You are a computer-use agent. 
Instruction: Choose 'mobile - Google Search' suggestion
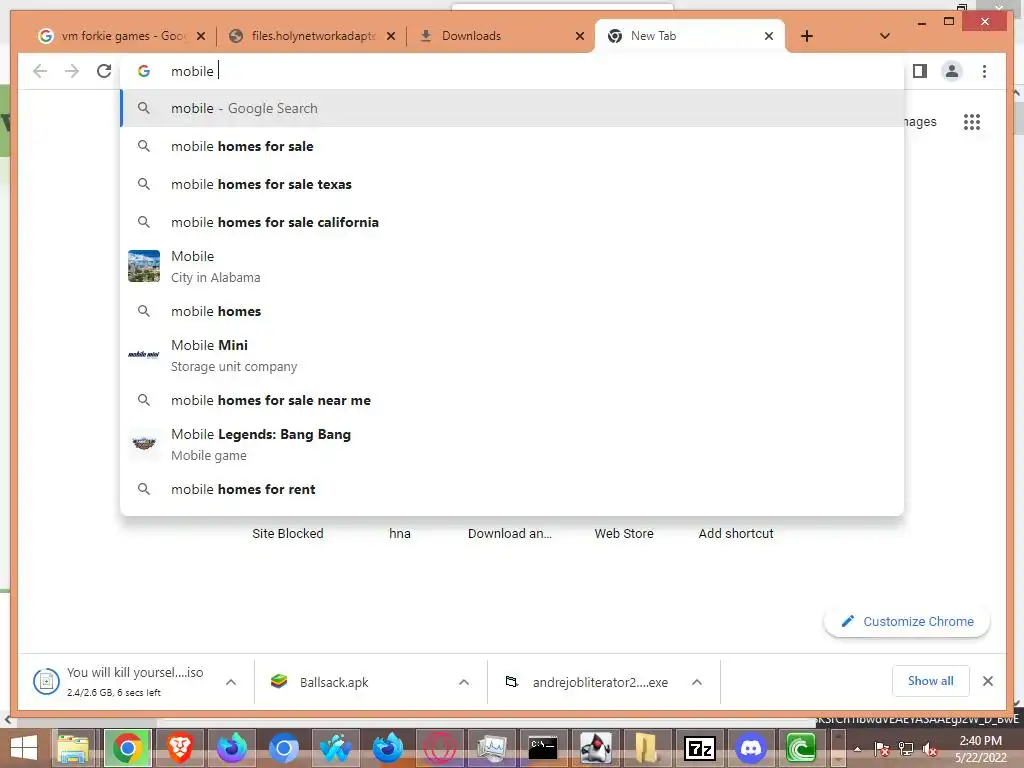[513, 108]
